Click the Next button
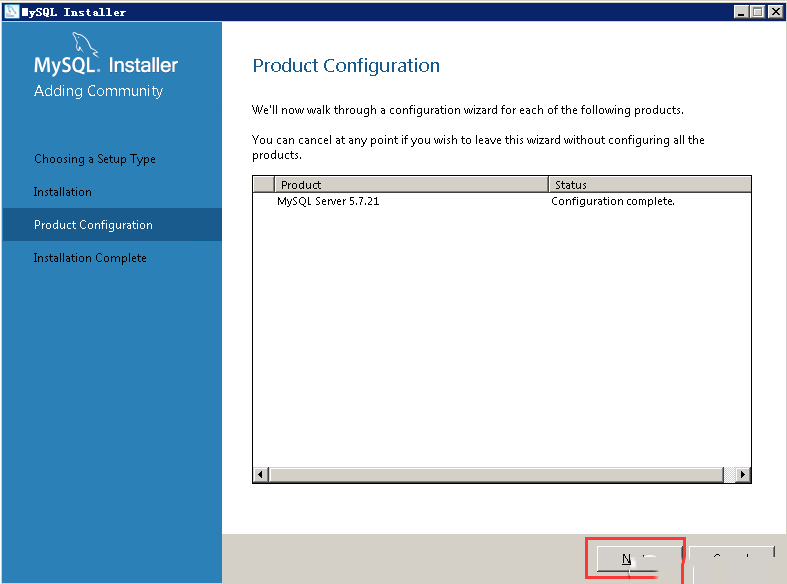Viewport: 787px width, 584px height. 638,558
